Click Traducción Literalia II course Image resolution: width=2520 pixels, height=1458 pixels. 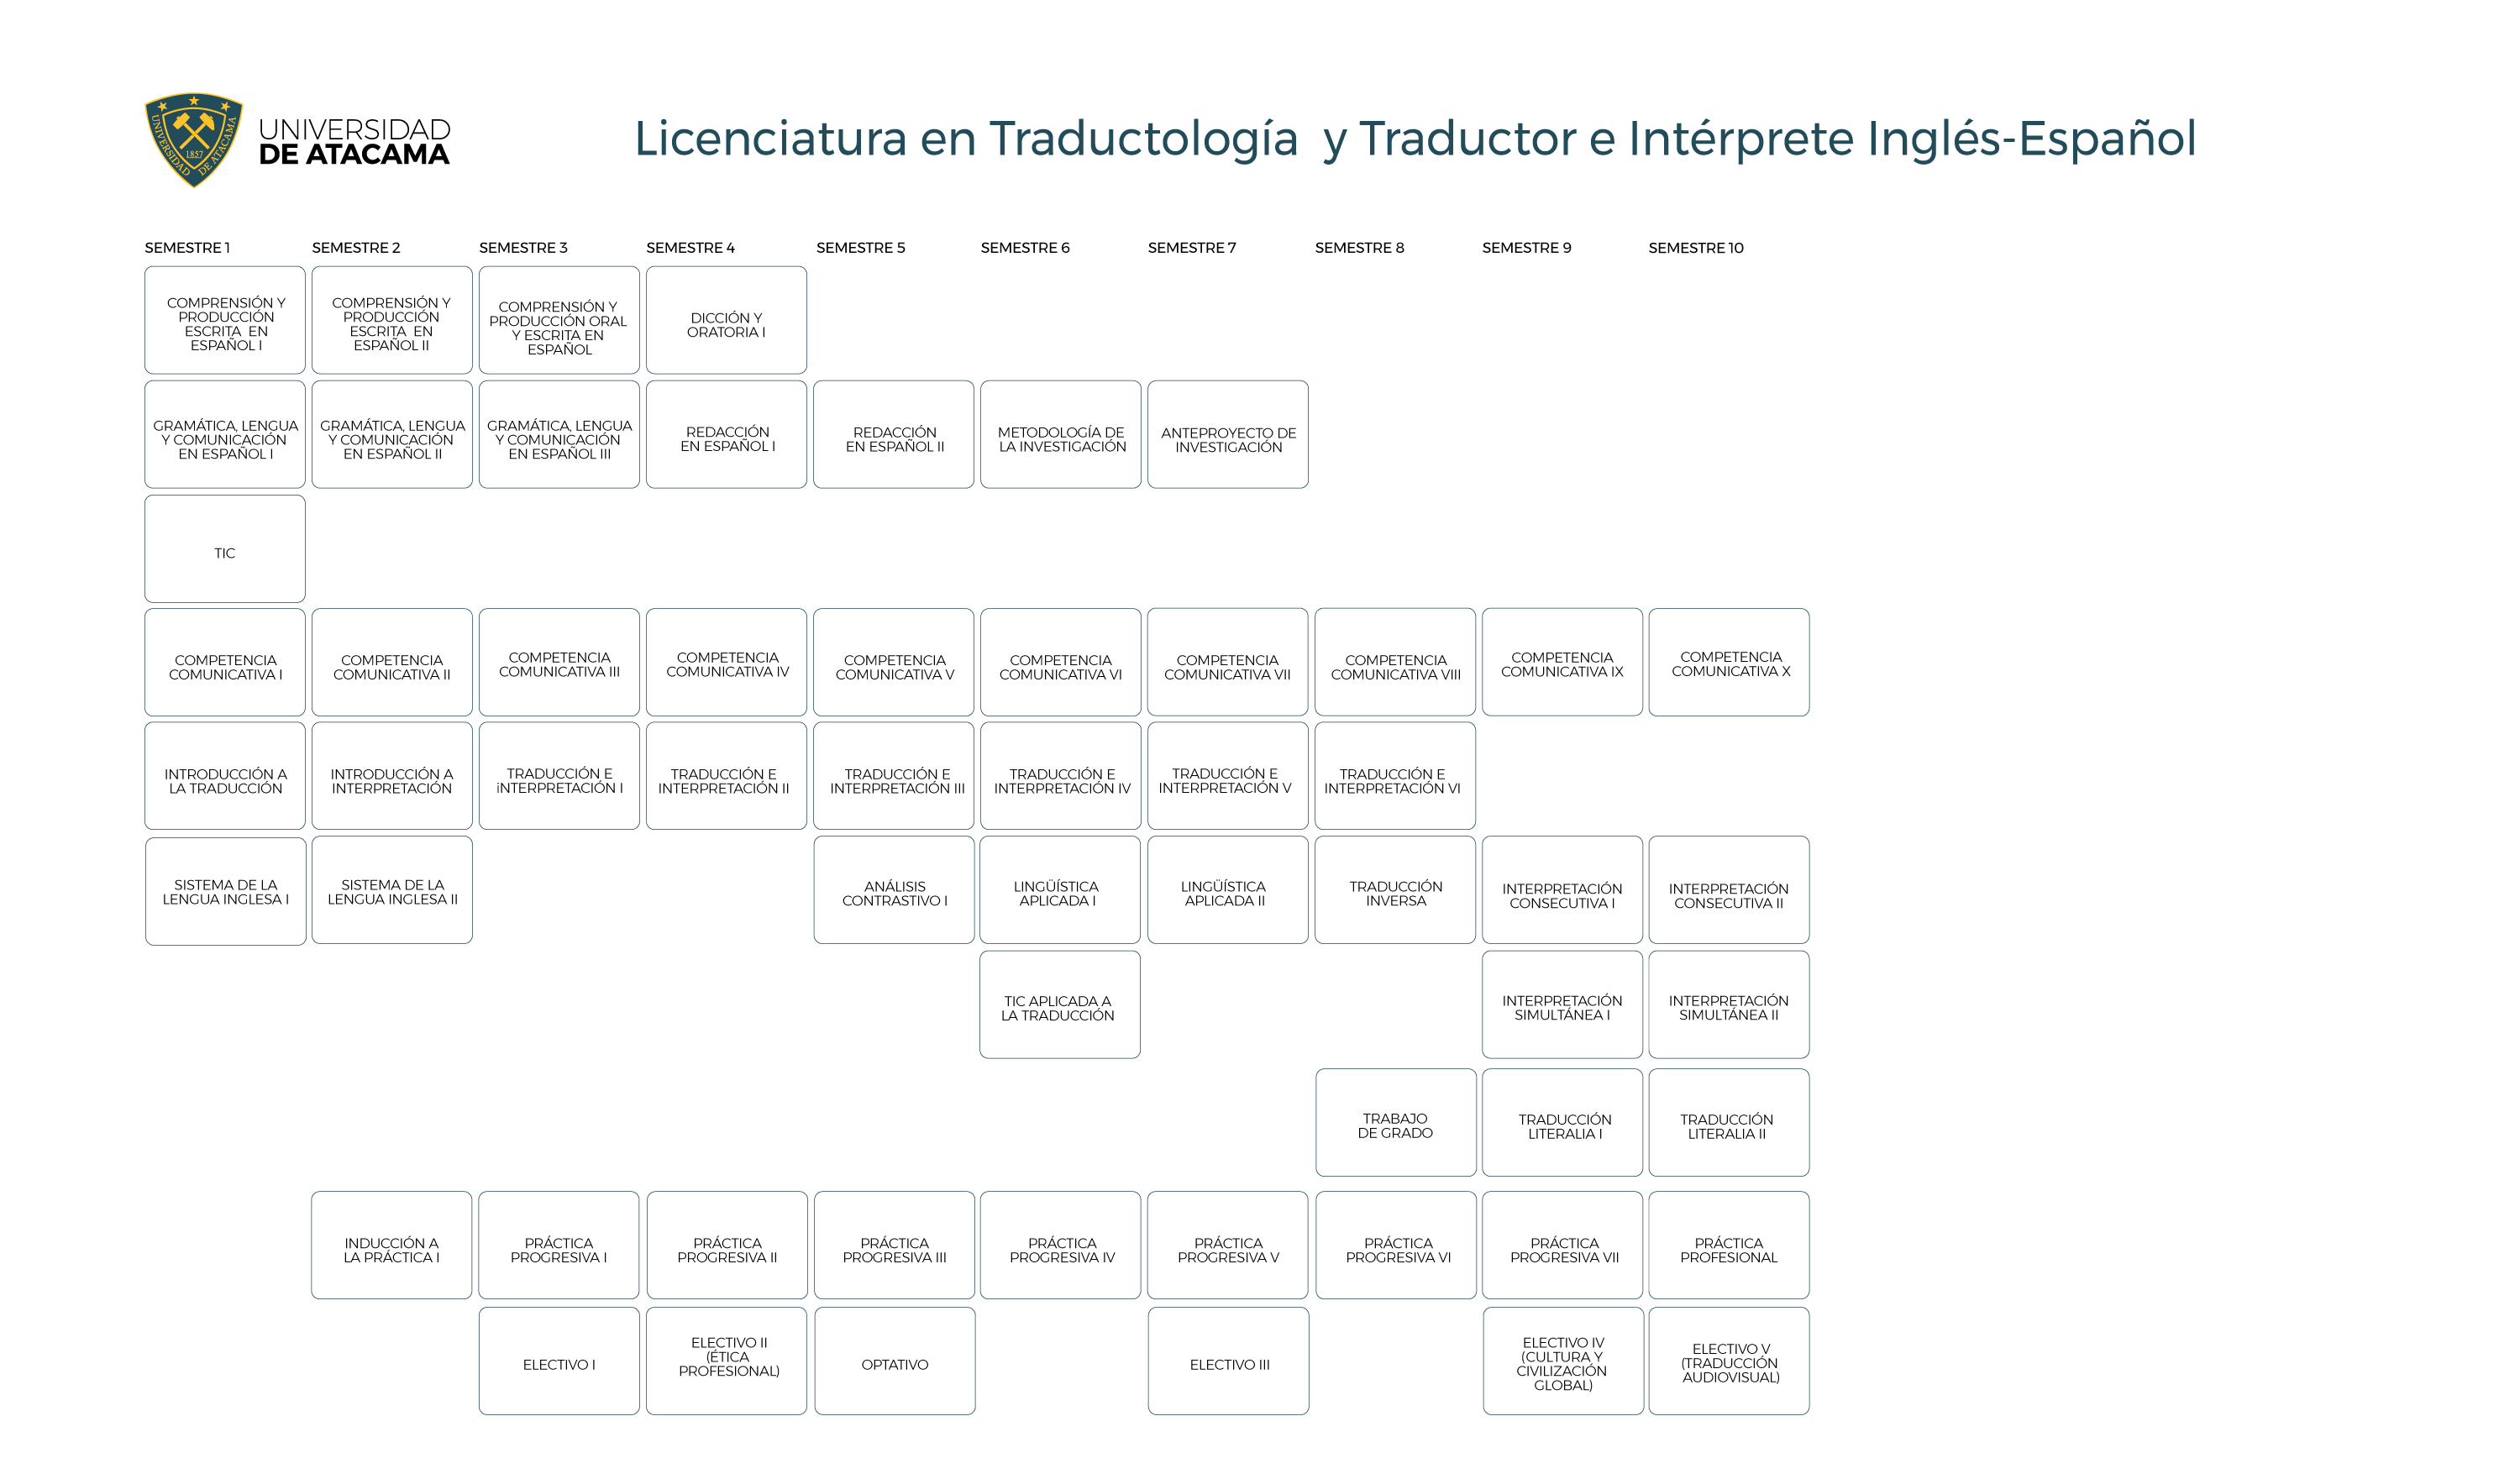(x=1728, y=1123)
